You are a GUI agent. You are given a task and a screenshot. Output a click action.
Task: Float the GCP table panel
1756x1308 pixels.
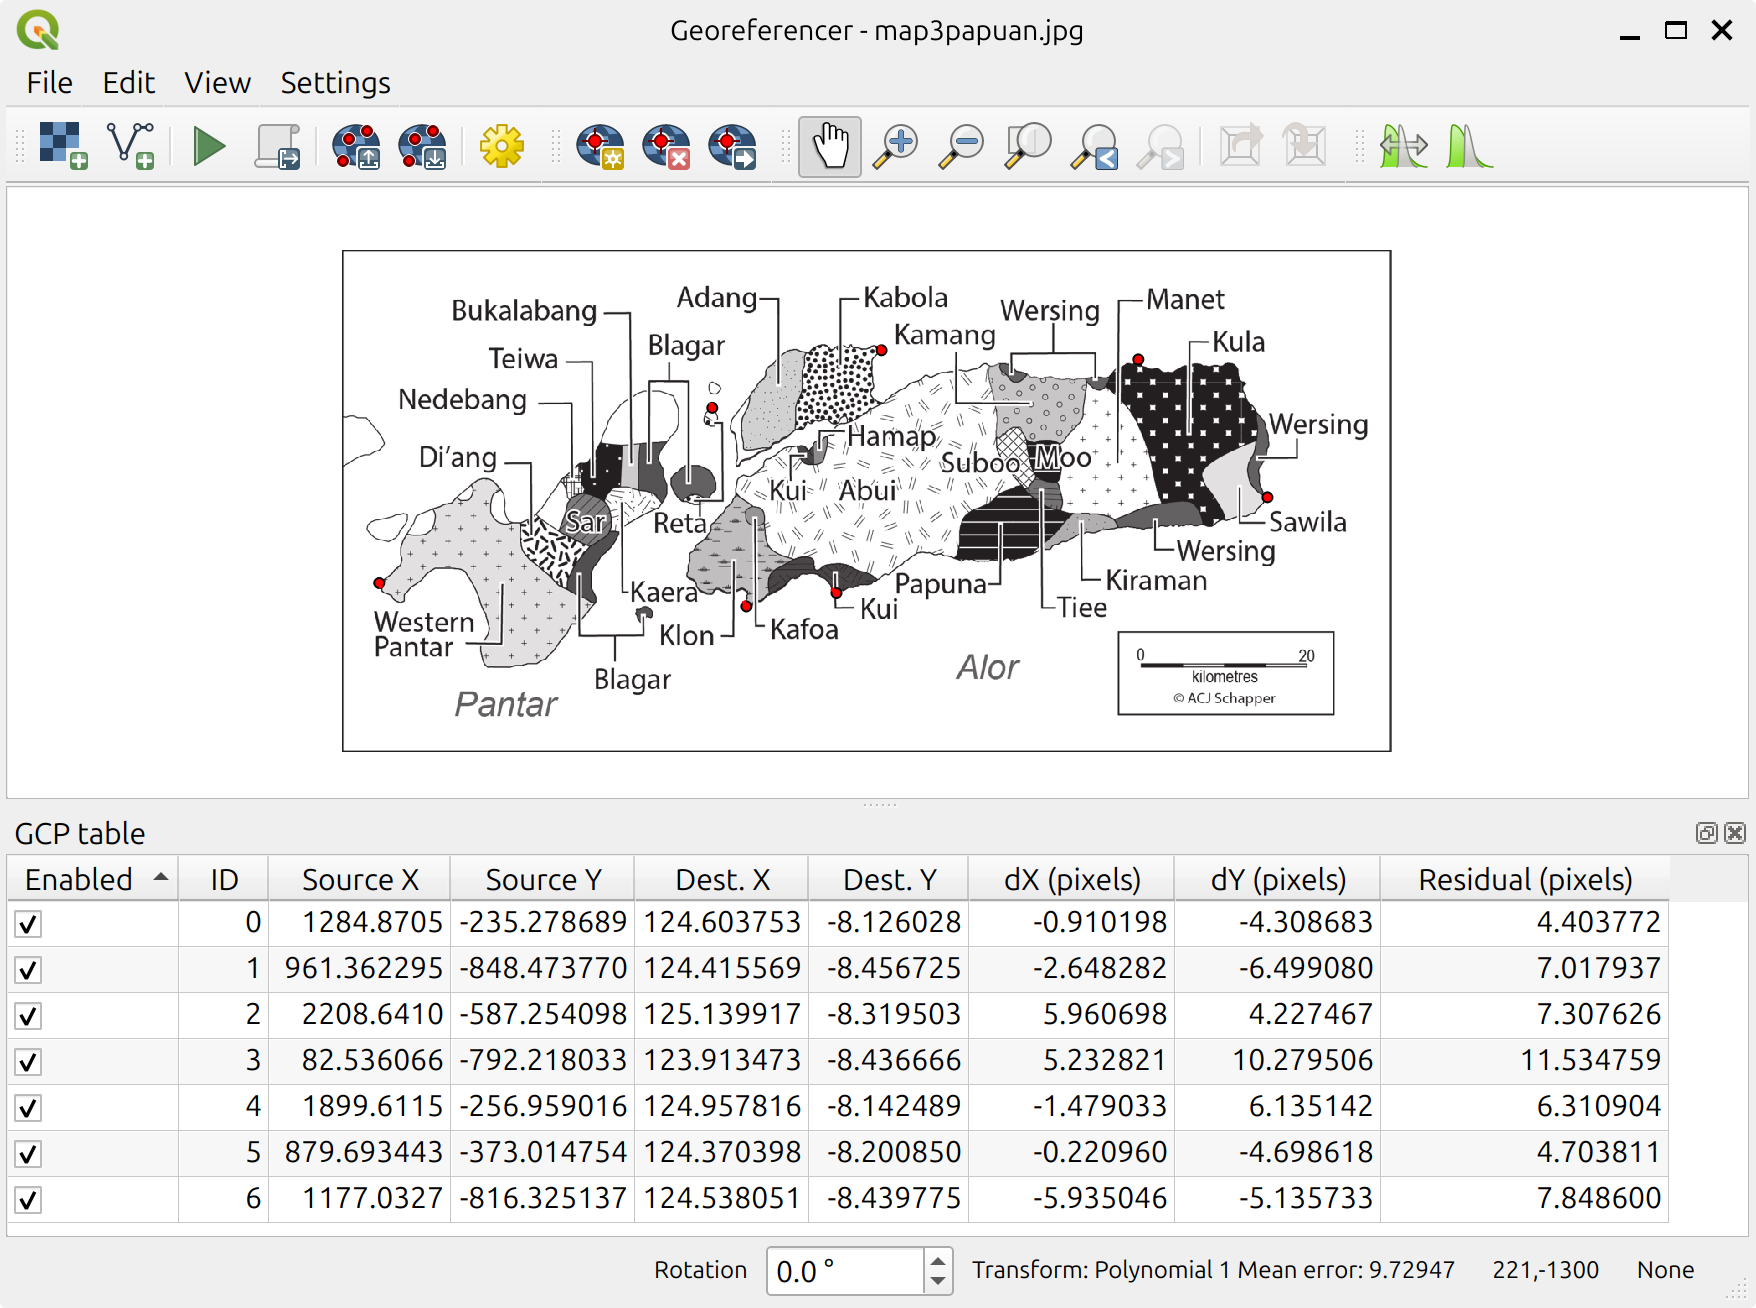point(1706,833)
